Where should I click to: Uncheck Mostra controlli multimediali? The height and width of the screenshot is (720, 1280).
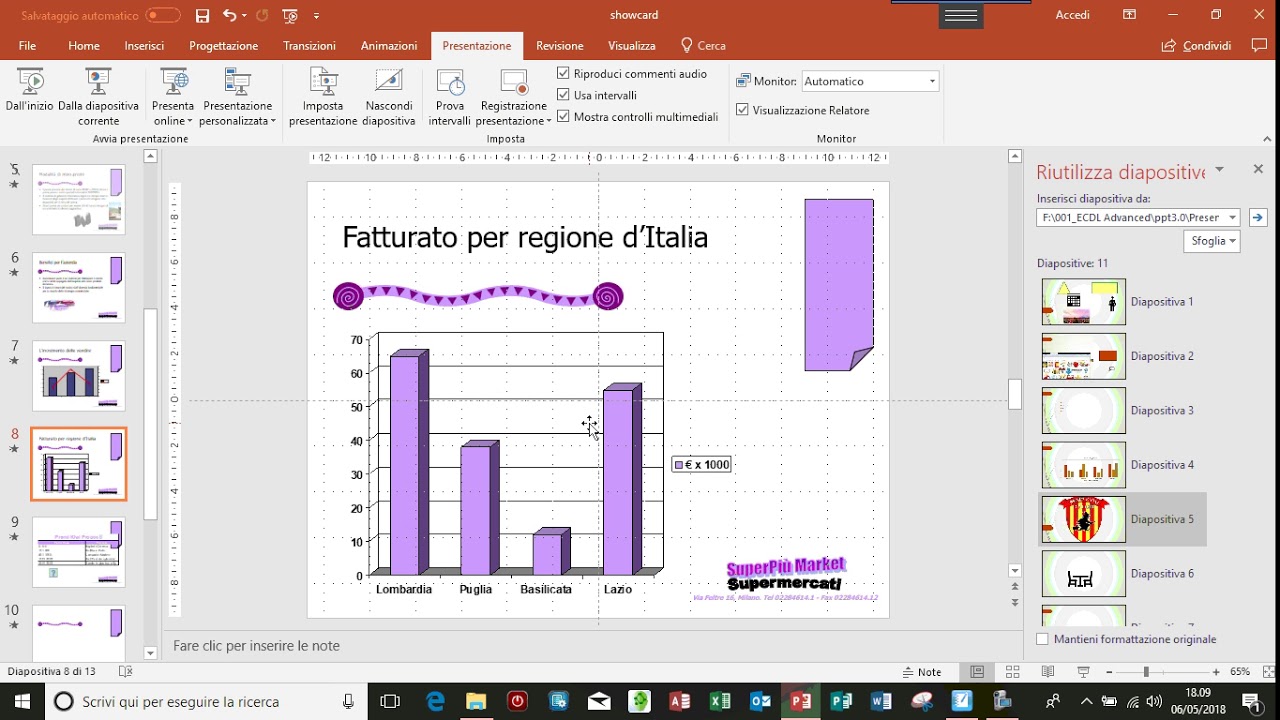point(563,116)
